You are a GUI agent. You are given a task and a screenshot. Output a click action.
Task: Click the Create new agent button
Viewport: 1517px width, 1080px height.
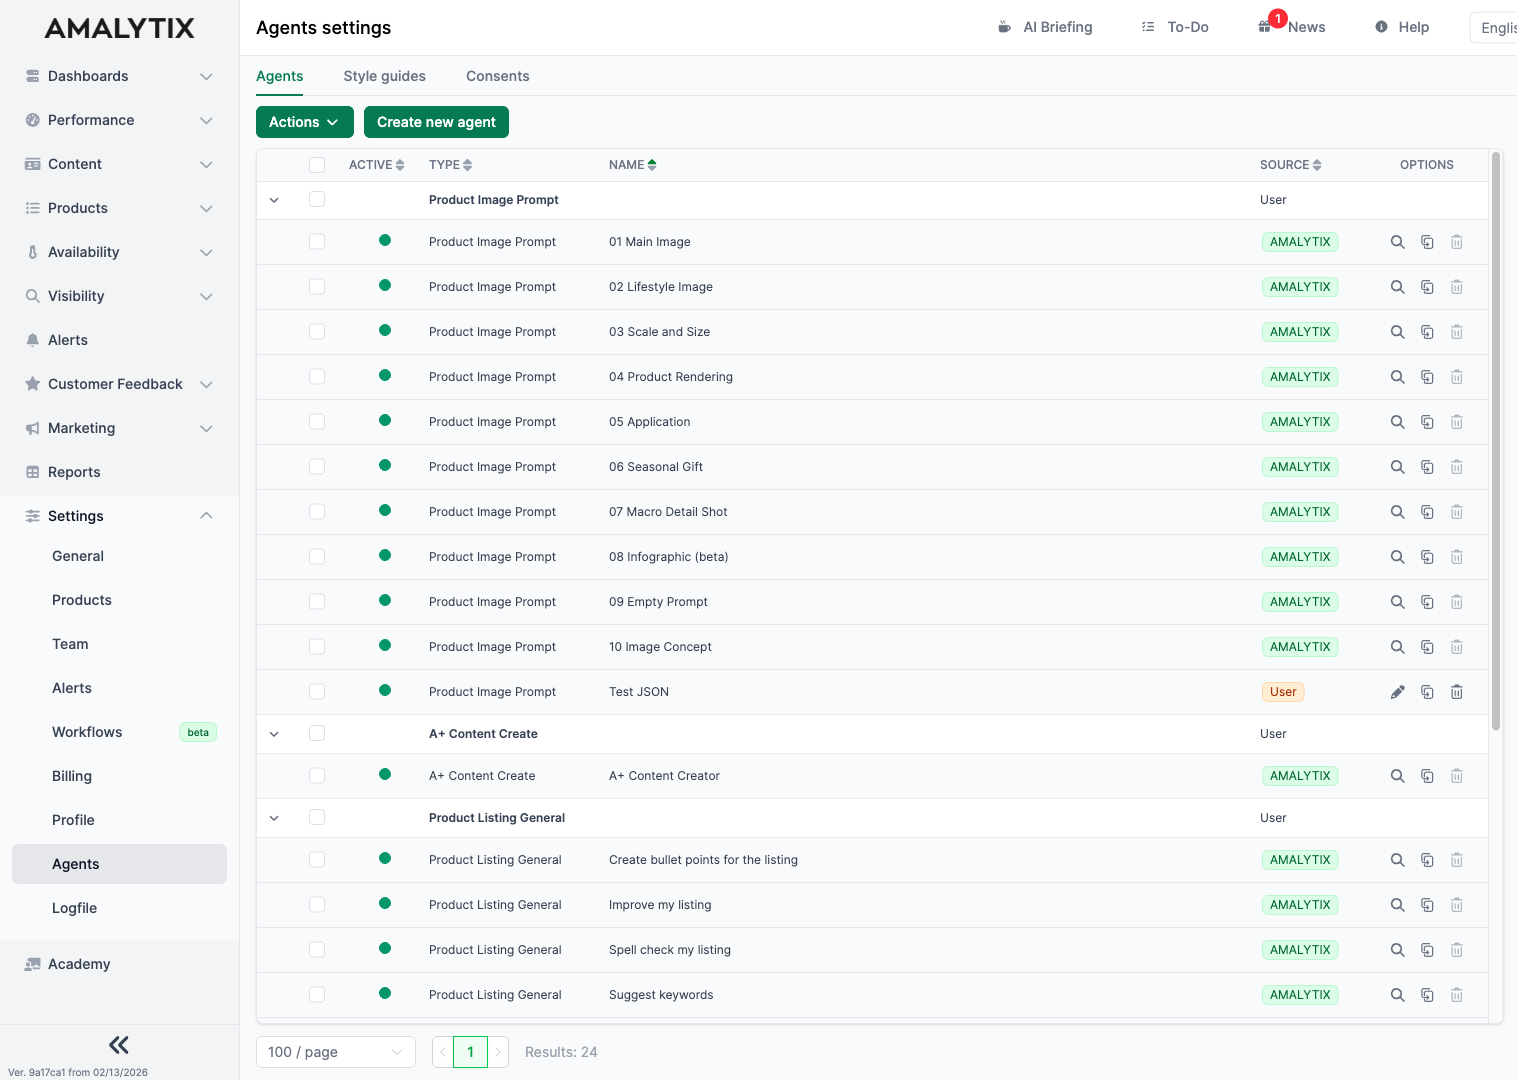(x=436, y=122)
